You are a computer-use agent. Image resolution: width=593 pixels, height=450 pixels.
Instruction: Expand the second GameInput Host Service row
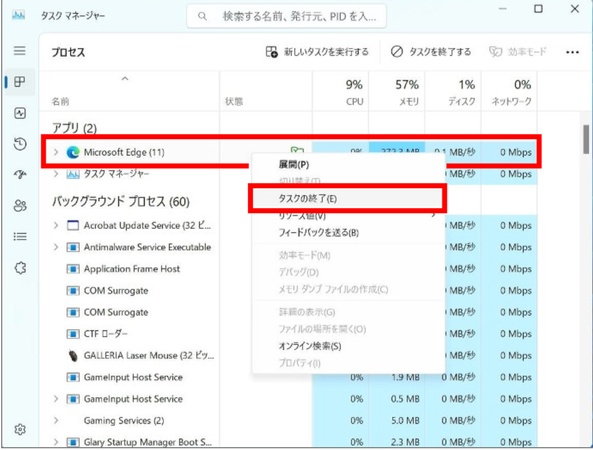[x=56, y=399]
